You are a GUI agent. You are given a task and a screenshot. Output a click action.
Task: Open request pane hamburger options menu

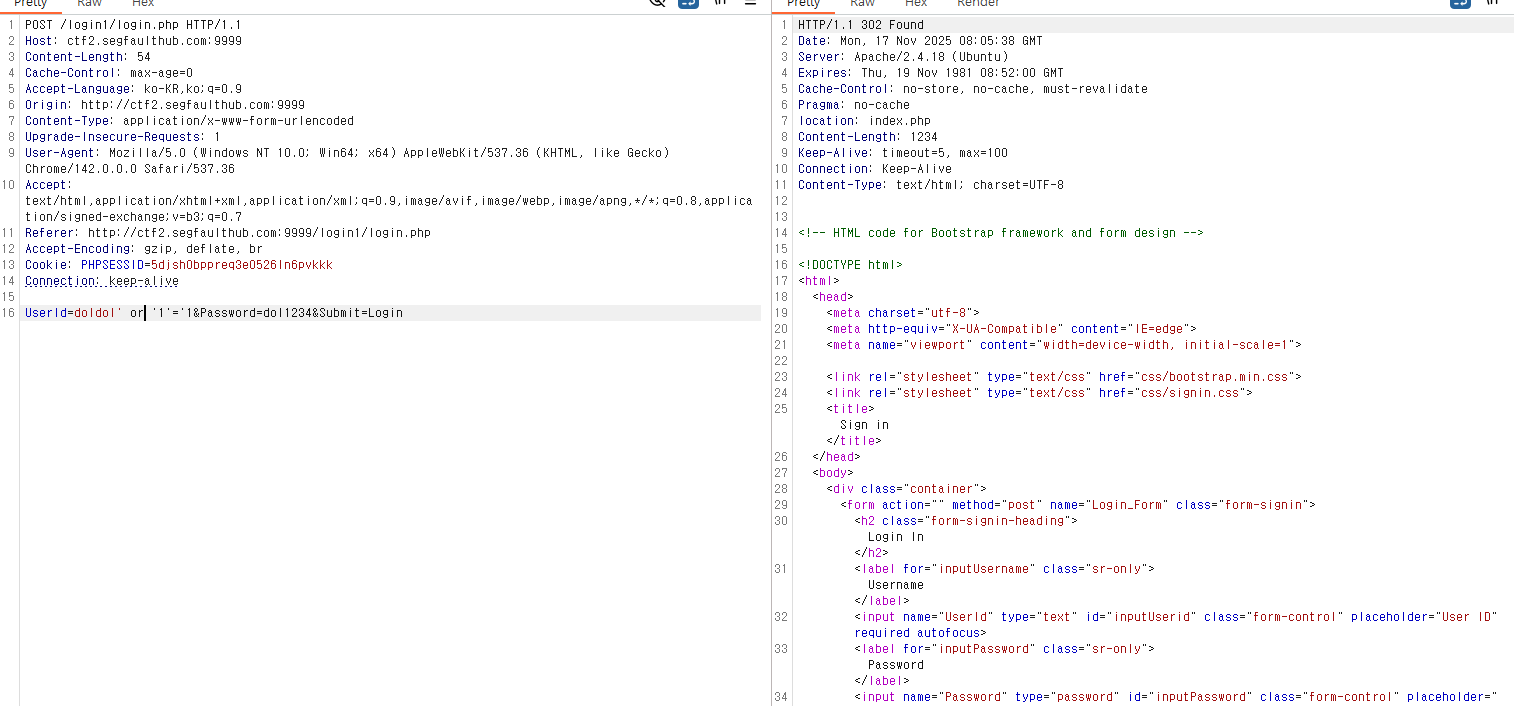pos(750,3)
